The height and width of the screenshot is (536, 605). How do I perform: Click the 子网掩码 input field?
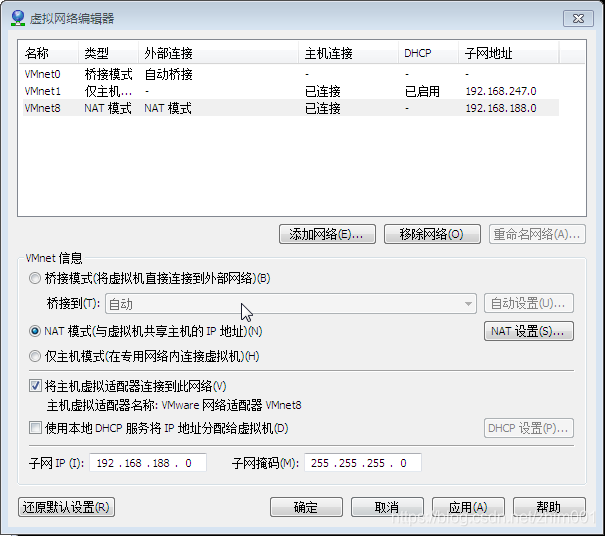(363, 463)
